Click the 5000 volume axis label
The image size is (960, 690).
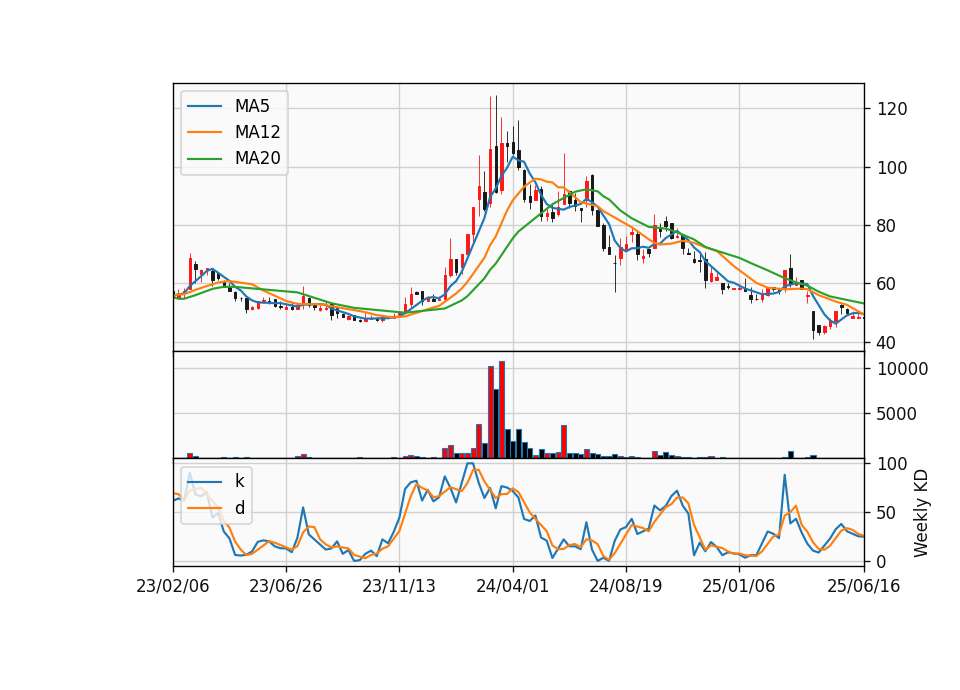897,414
